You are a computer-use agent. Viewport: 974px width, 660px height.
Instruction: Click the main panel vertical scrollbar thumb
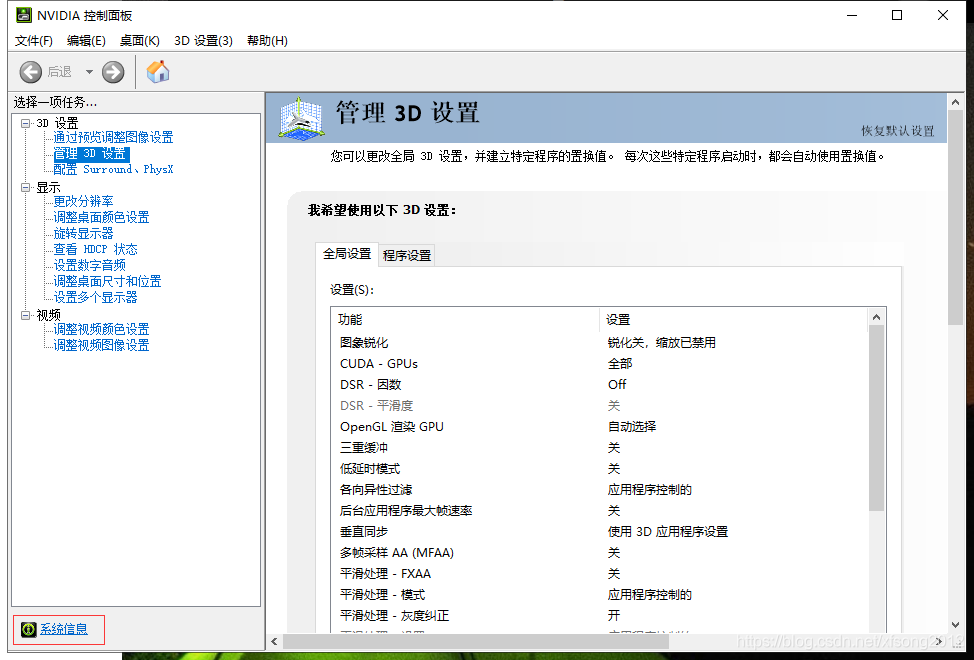coord(955,217)
